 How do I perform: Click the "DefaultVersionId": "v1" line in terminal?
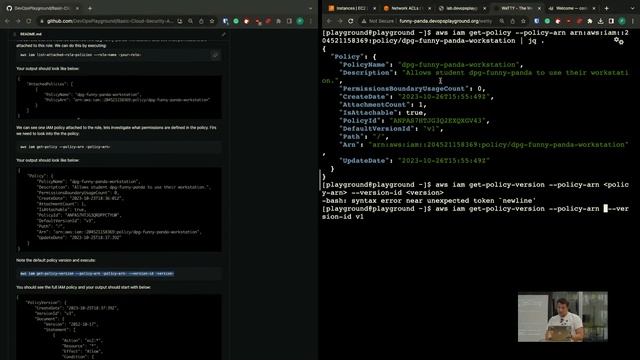pyautogui.click(x=392, y=129)
